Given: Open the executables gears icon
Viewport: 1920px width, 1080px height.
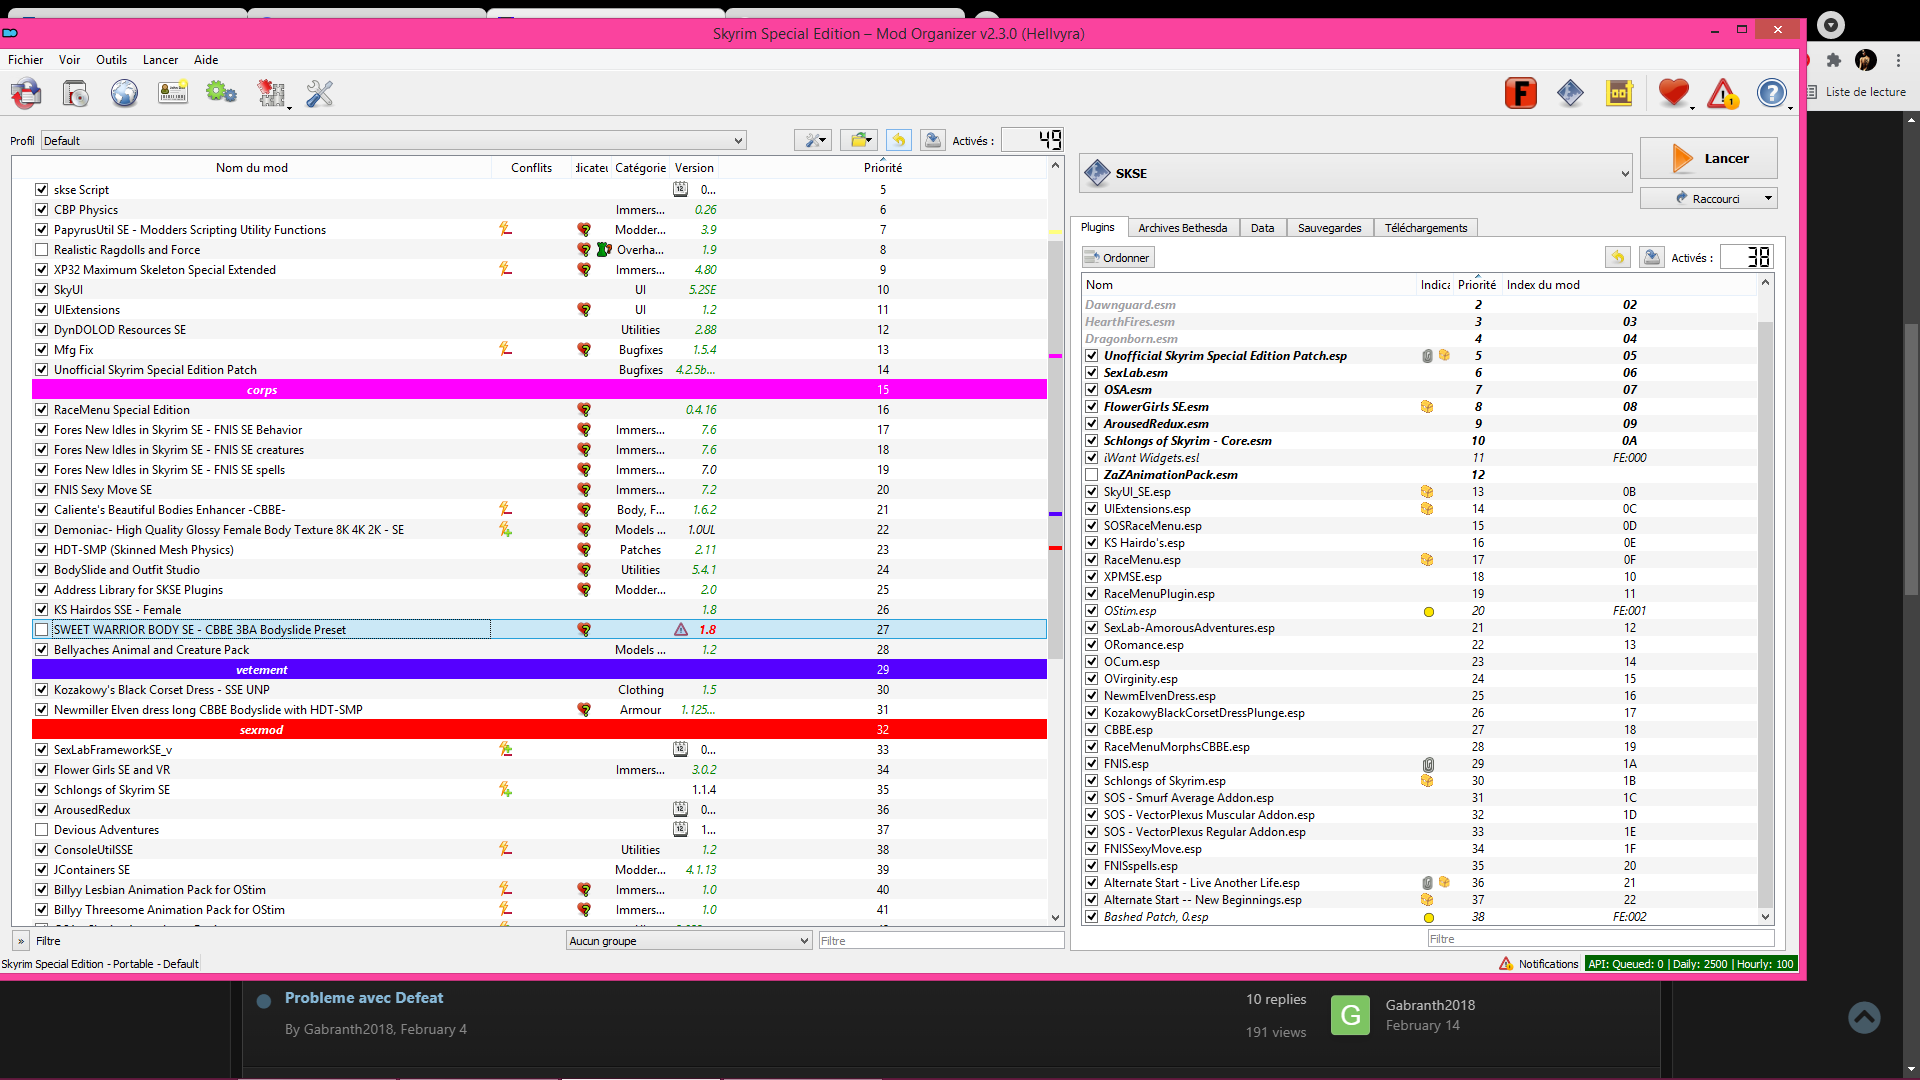Looking at the screenshot, I should (x=221, y=94).
